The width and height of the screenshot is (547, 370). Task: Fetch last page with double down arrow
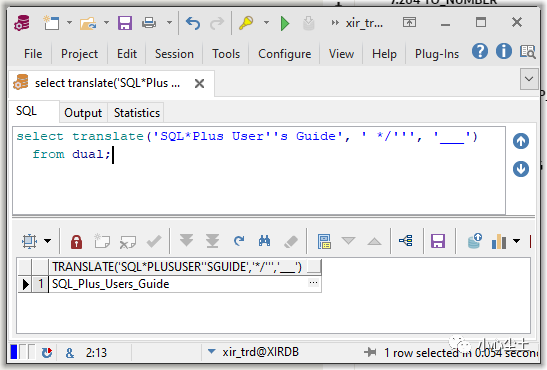[212, 241]
